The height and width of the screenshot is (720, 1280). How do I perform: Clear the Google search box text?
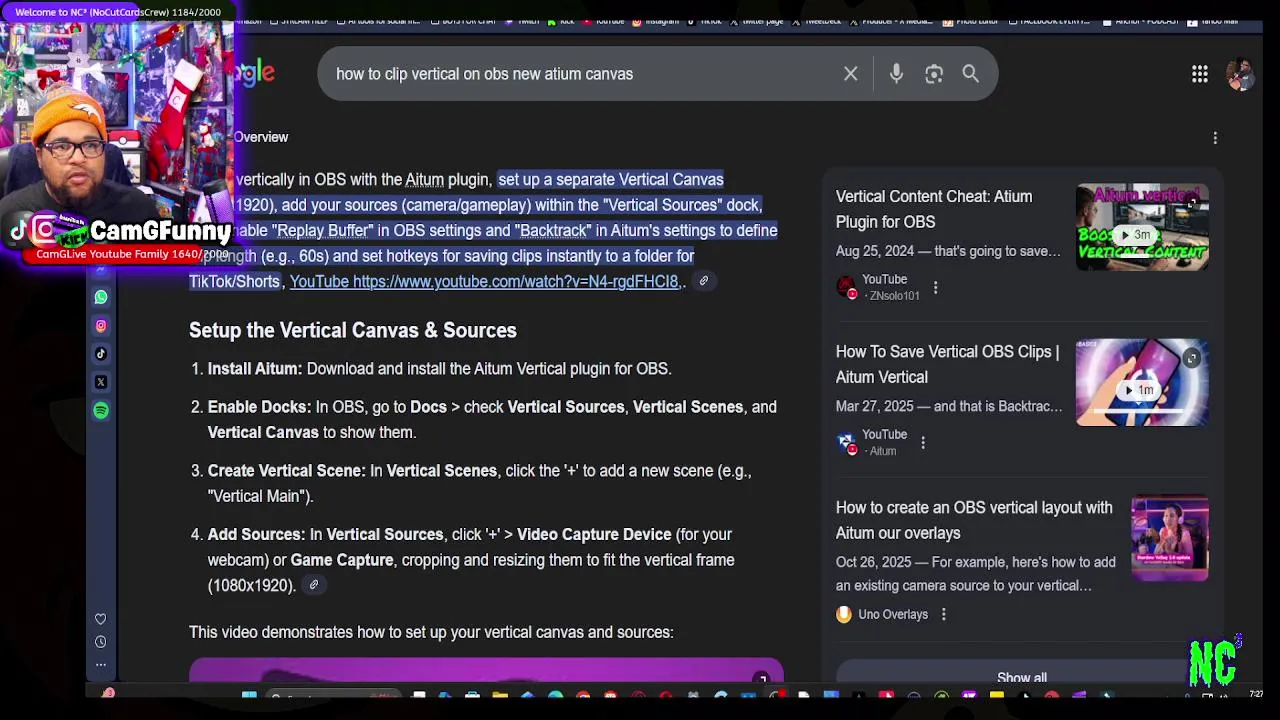point(850,74)
